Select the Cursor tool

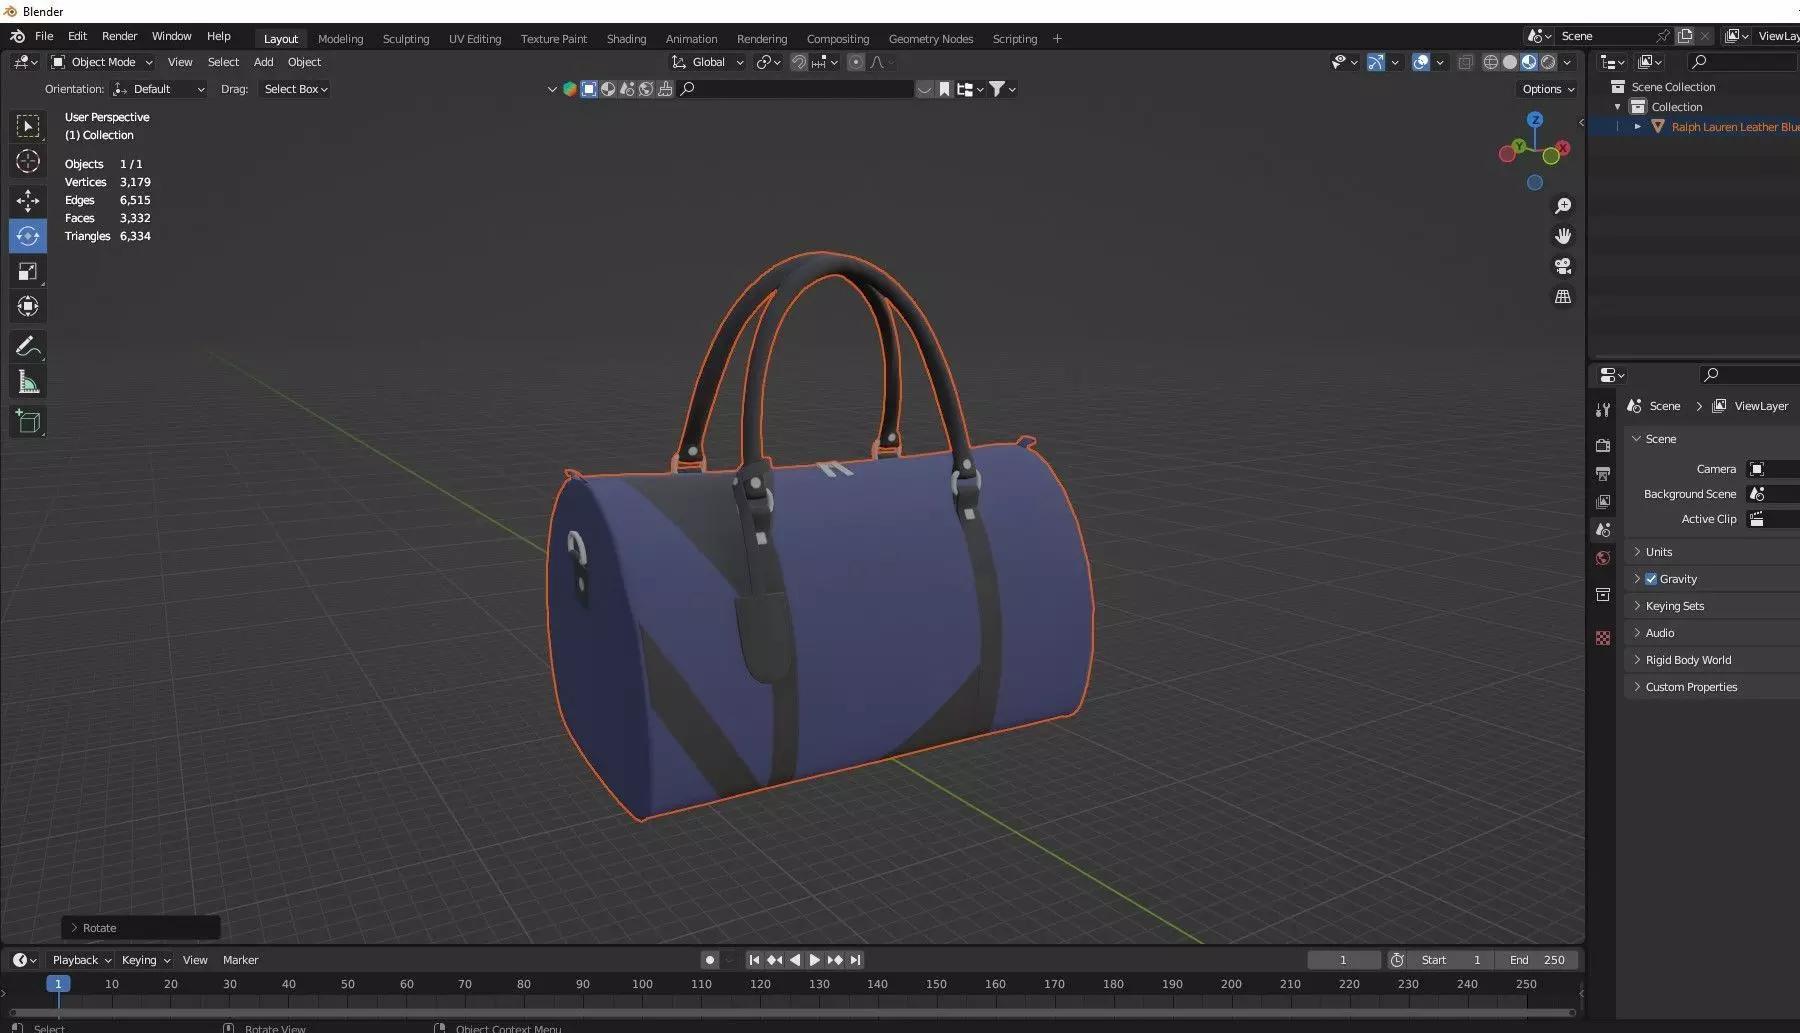pos(28,161)
